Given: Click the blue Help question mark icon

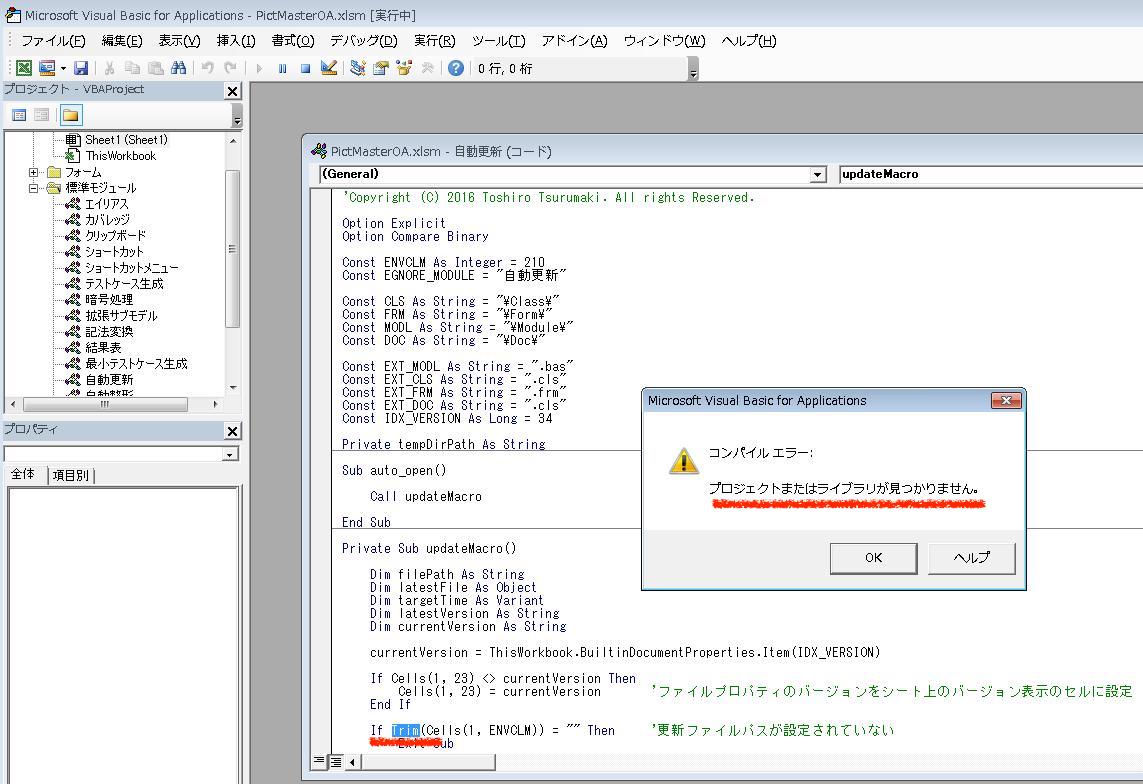Looking at the screenshot, I should point(456,68).
